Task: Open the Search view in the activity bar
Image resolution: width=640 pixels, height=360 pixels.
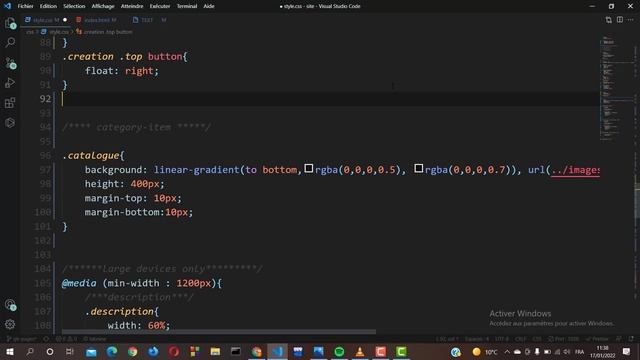Action: (x=10, y=42)
